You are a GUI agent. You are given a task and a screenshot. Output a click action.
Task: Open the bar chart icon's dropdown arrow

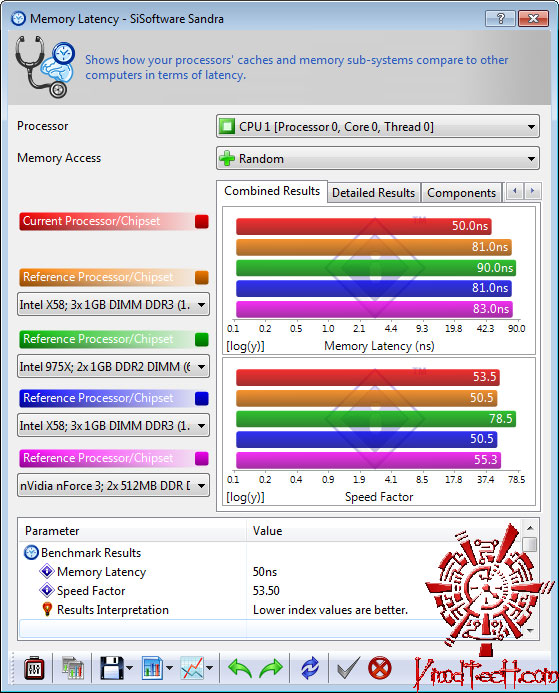pyautogui.click(x=169, y=668)
